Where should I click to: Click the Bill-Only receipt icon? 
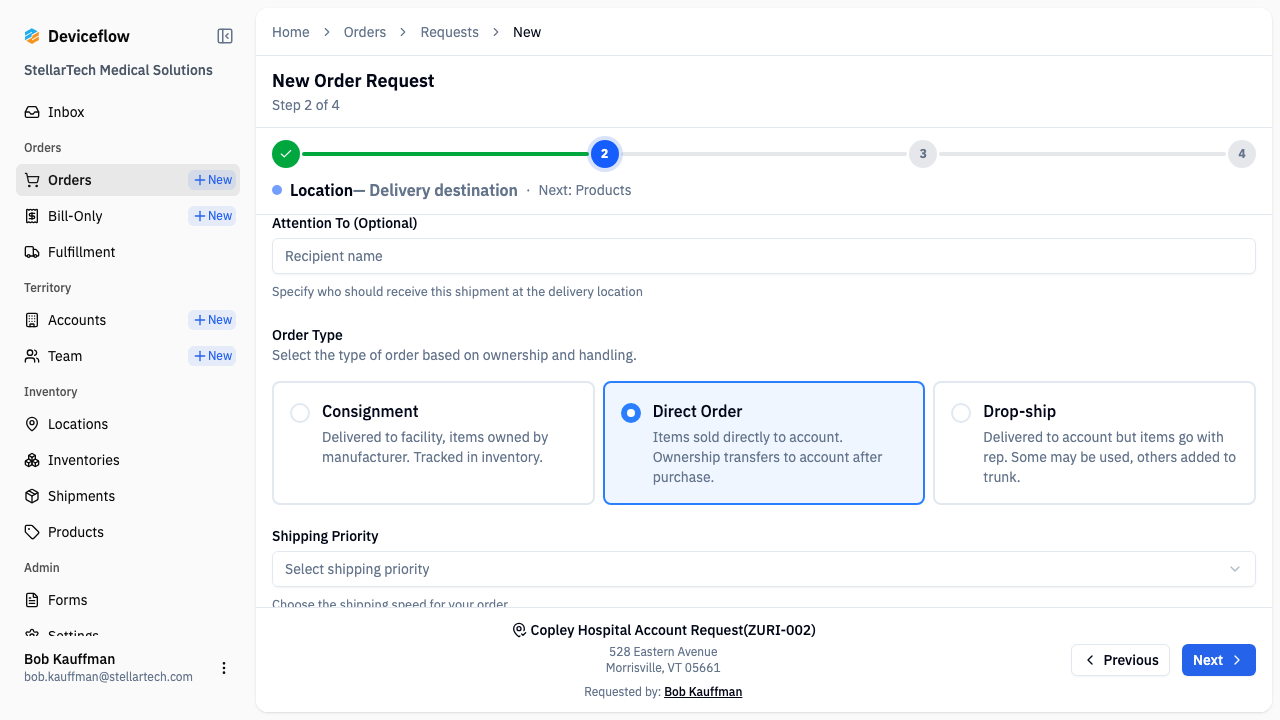coord(32,216)
